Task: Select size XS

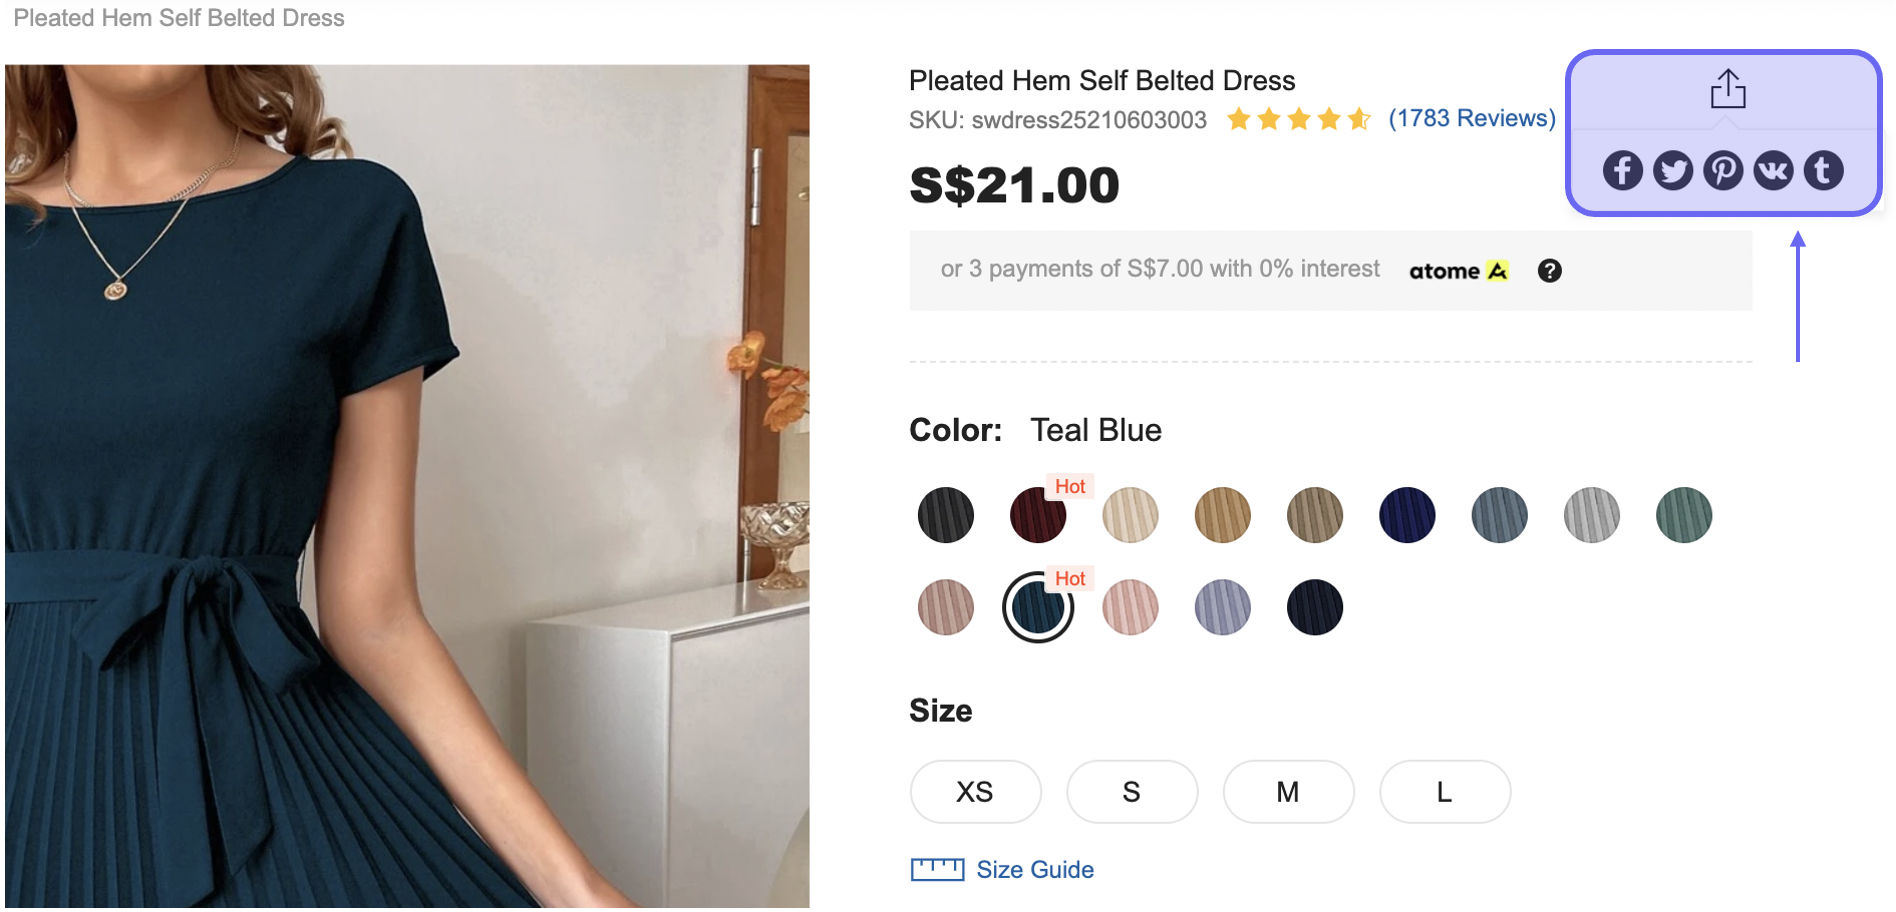Action: [x=975, y=791]
